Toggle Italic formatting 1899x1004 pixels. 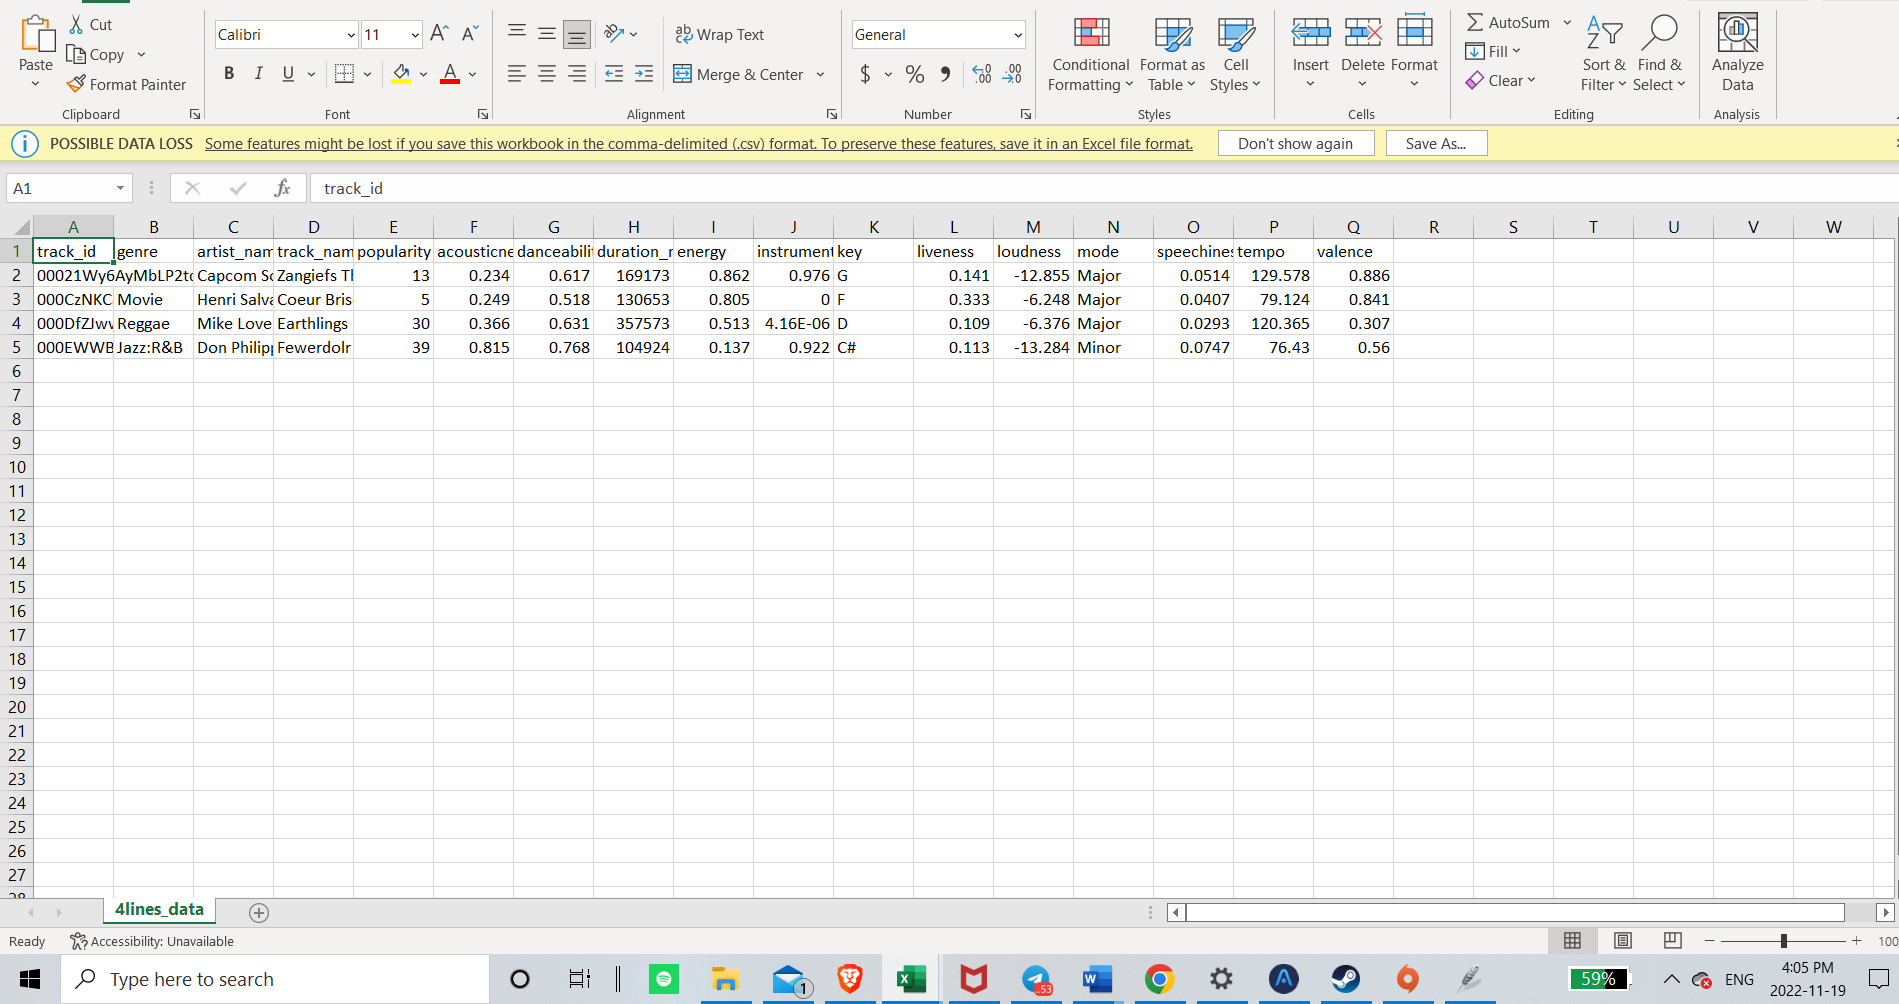pyautogui.click(x=259, y=73)
